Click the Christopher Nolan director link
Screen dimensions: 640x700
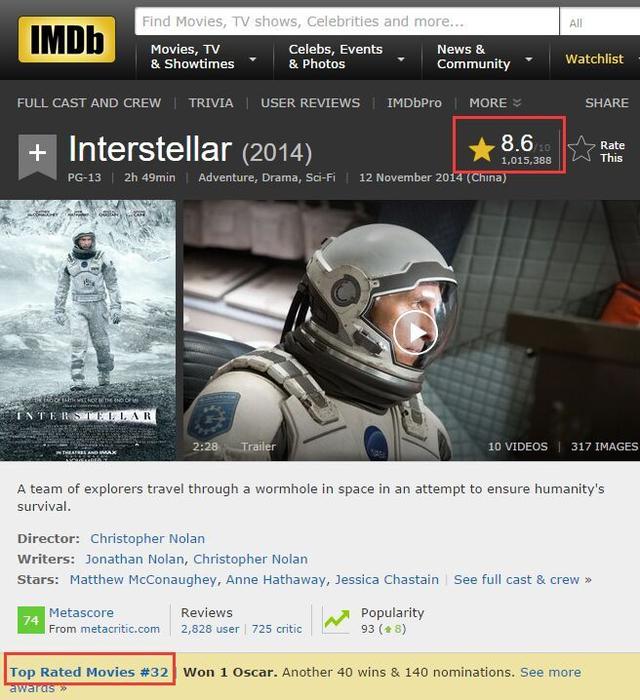147,538
